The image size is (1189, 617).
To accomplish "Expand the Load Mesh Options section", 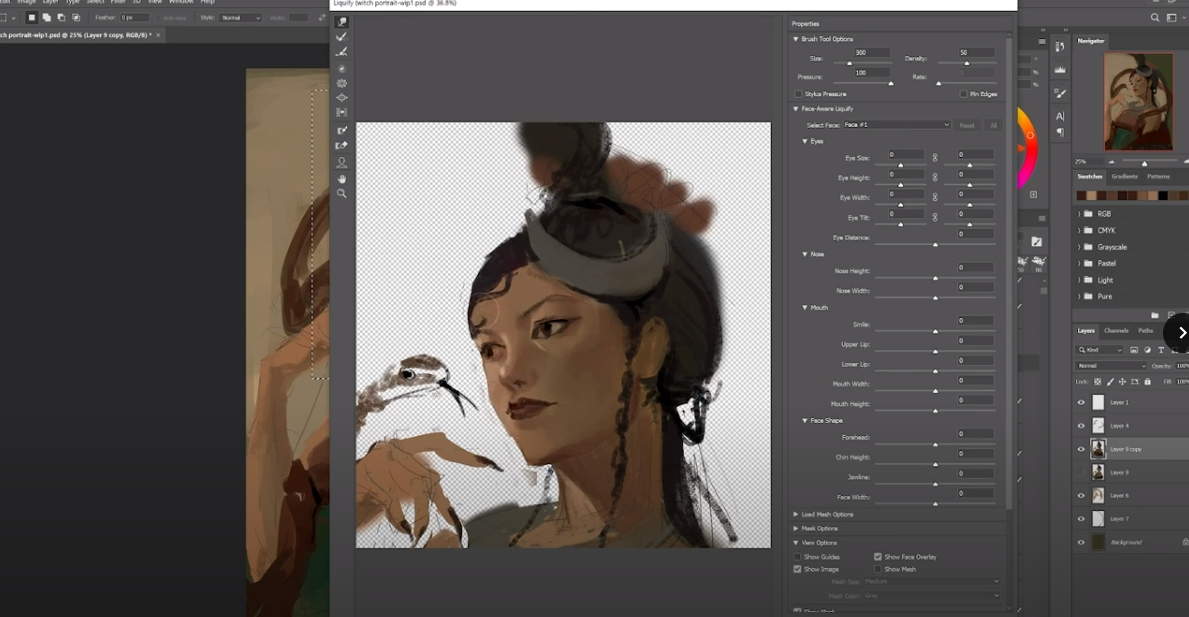I will click(x=795, y=515).
